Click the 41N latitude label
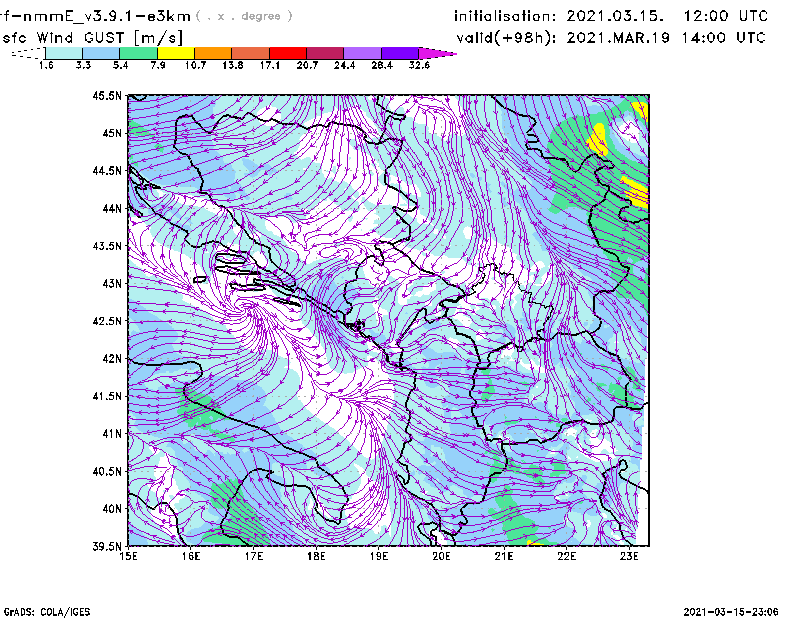The image size is (800, 618). [x=112, y=434]
